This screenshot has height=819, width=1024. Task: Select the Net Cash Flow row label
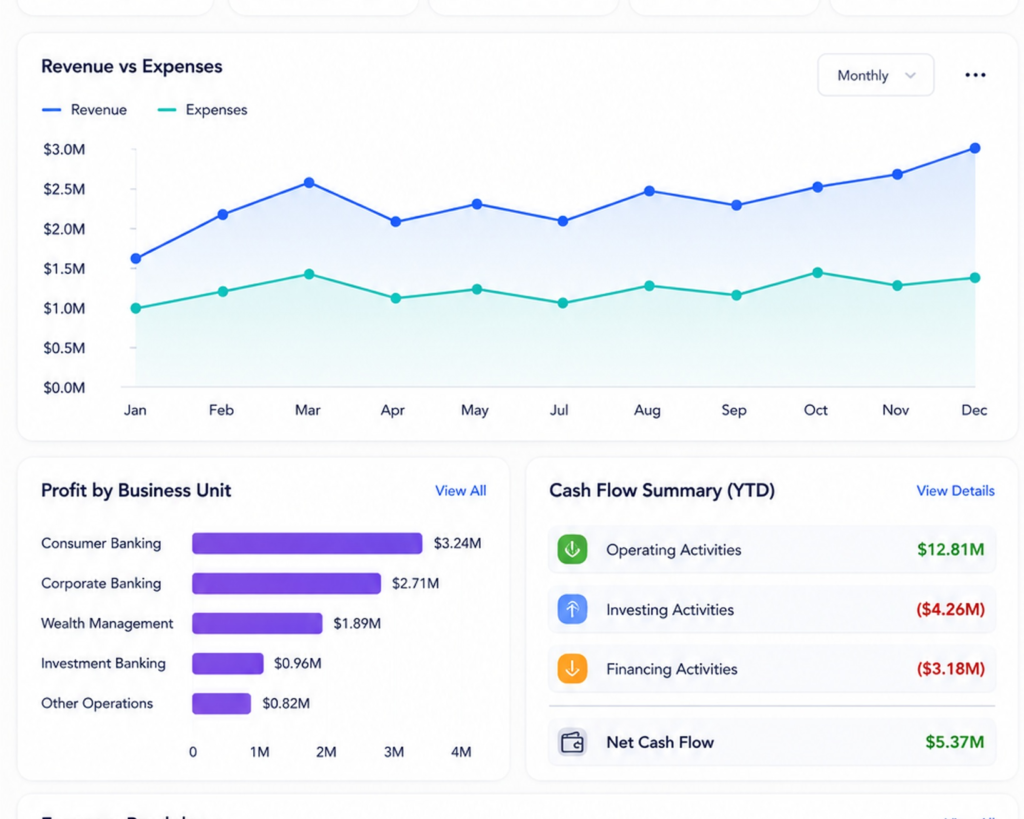(660, 743)
